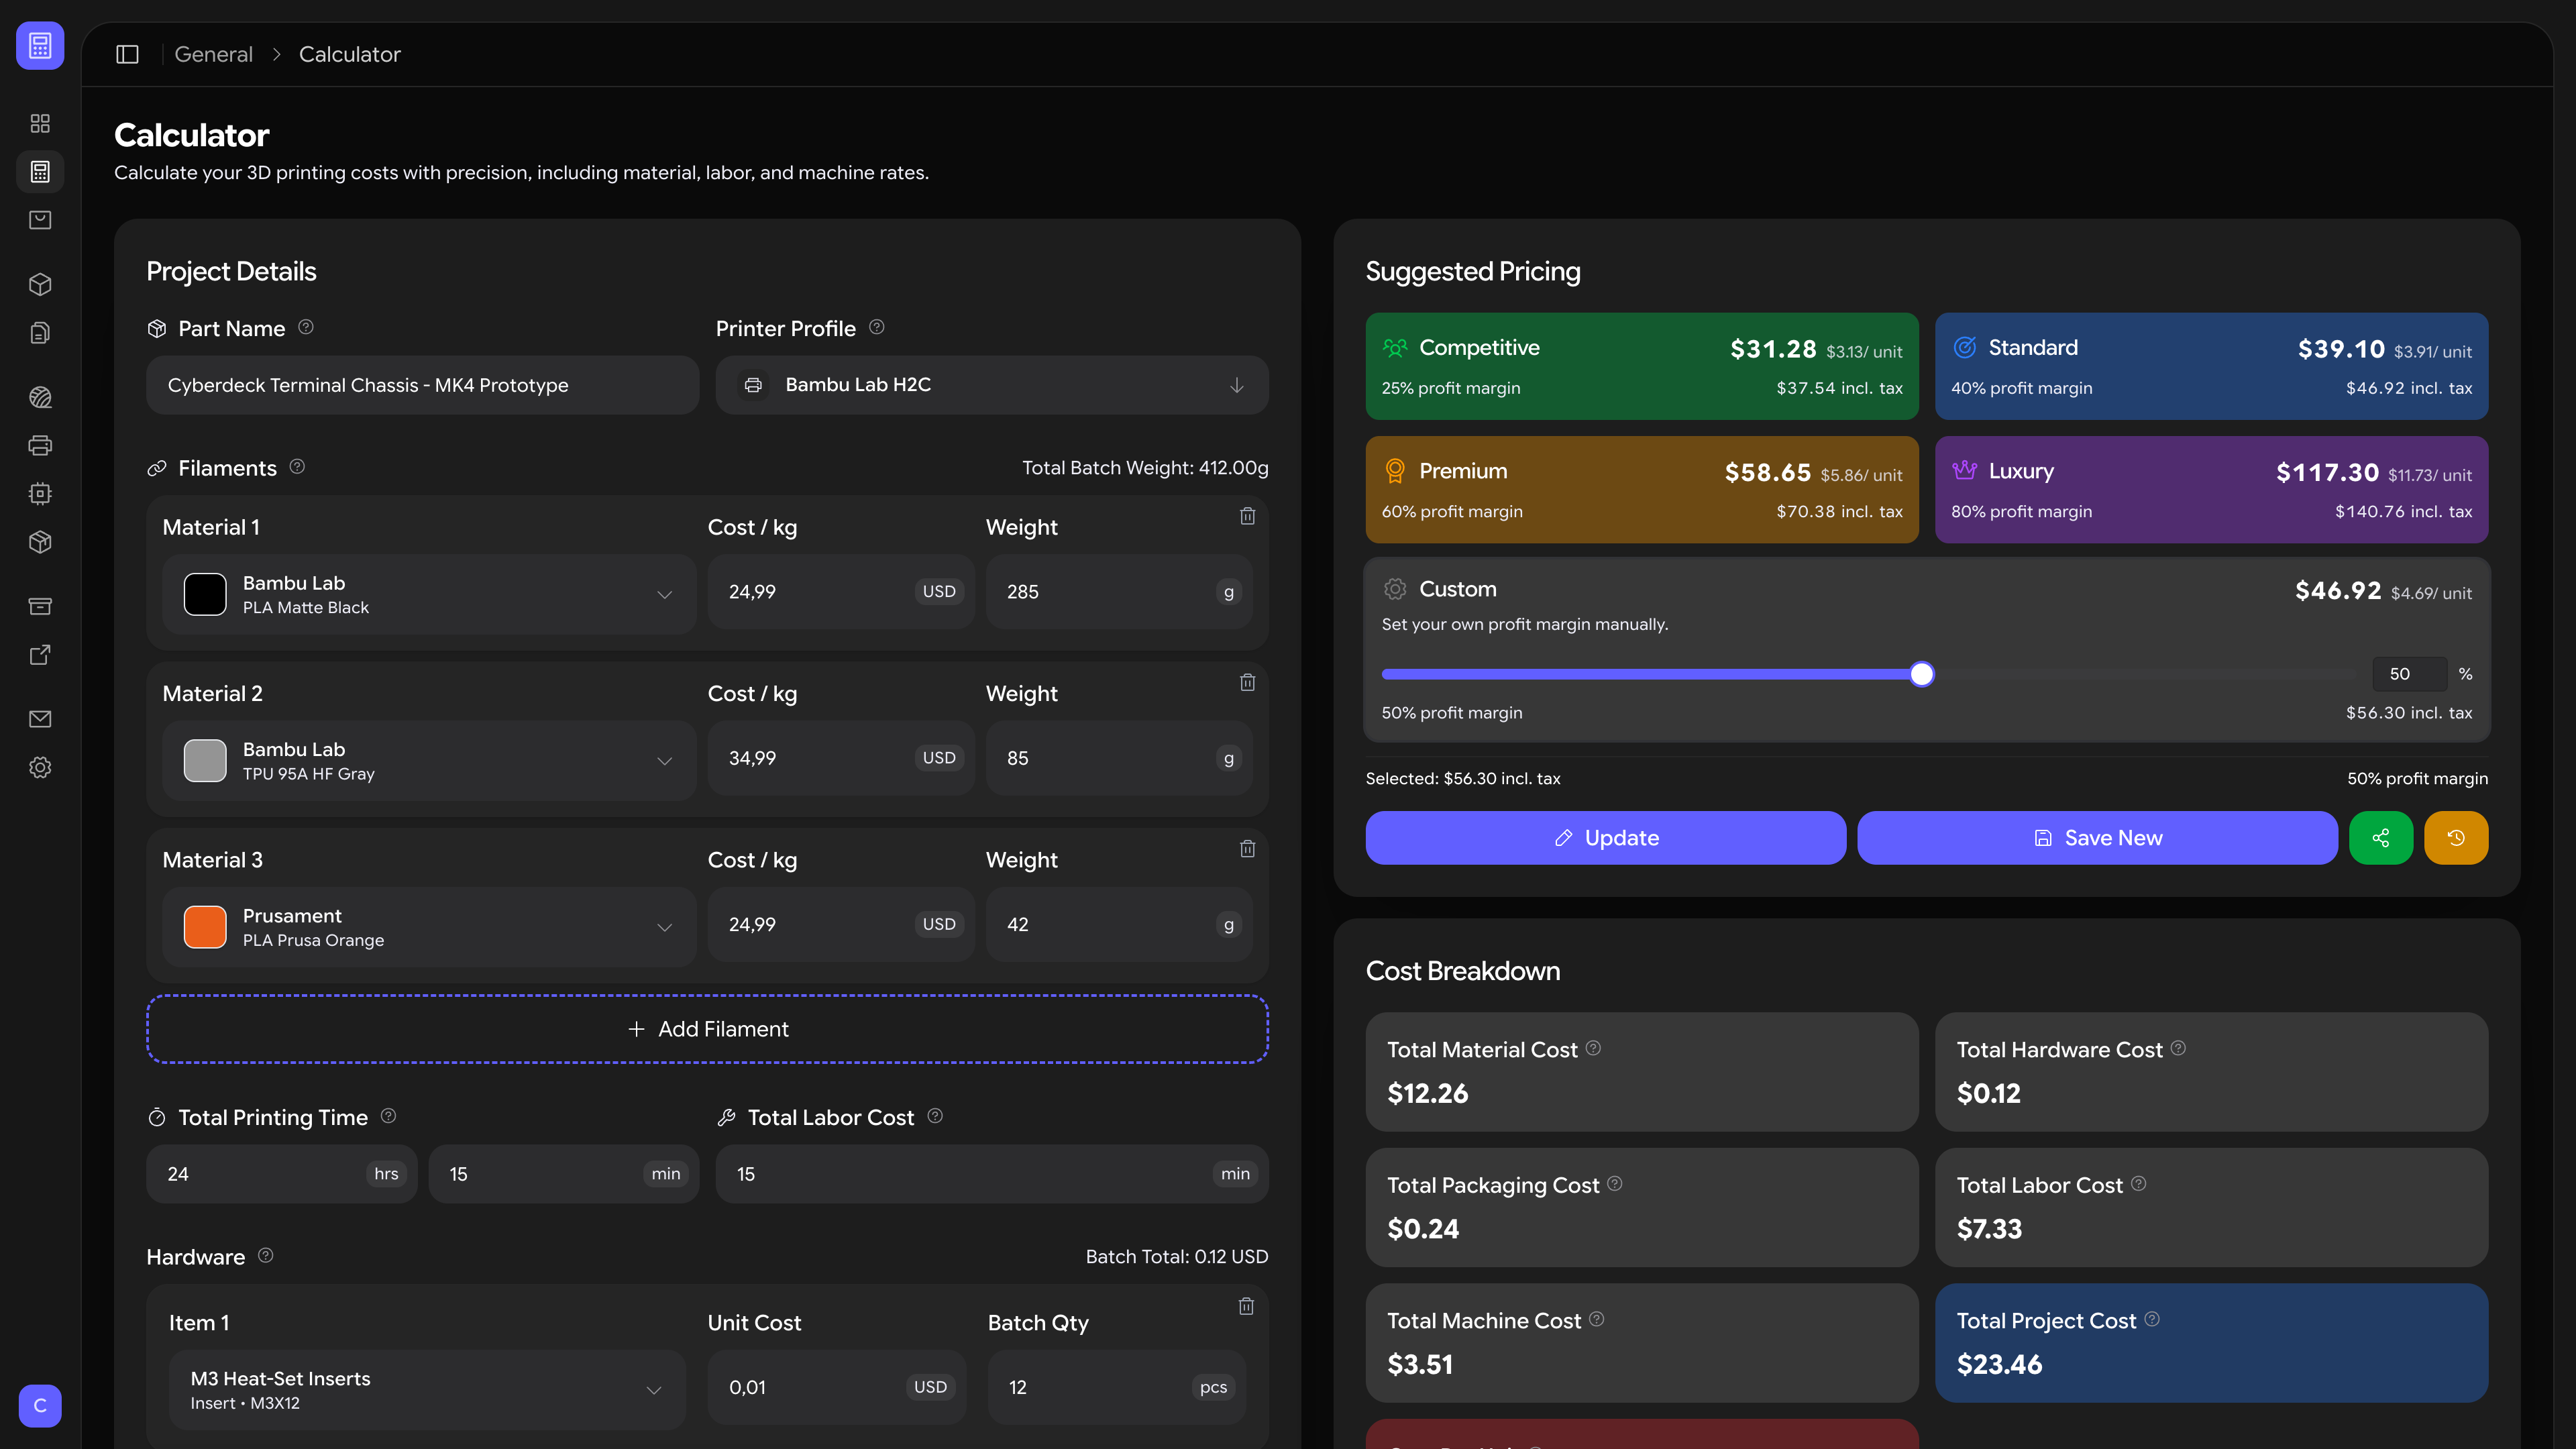Select the Printers icon in the sidebar
The width and height of the screenshot is (2576, 1449).
click(x=40, y=445)
